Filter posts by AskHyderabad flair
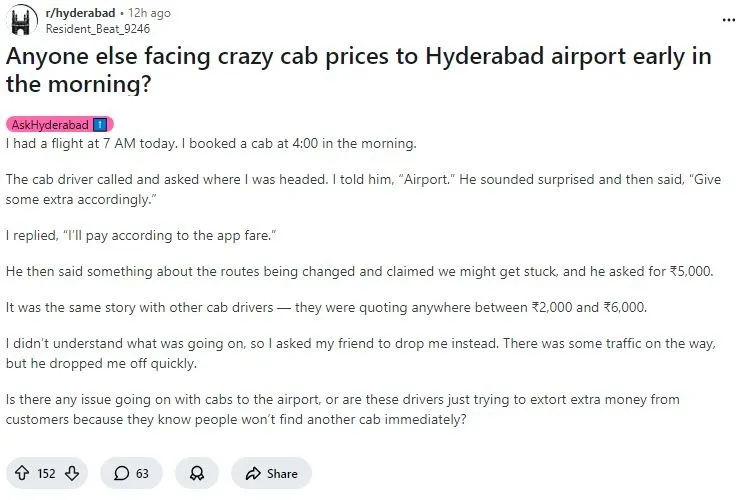This screenshot has width=745, height=500. click(50, 124)
